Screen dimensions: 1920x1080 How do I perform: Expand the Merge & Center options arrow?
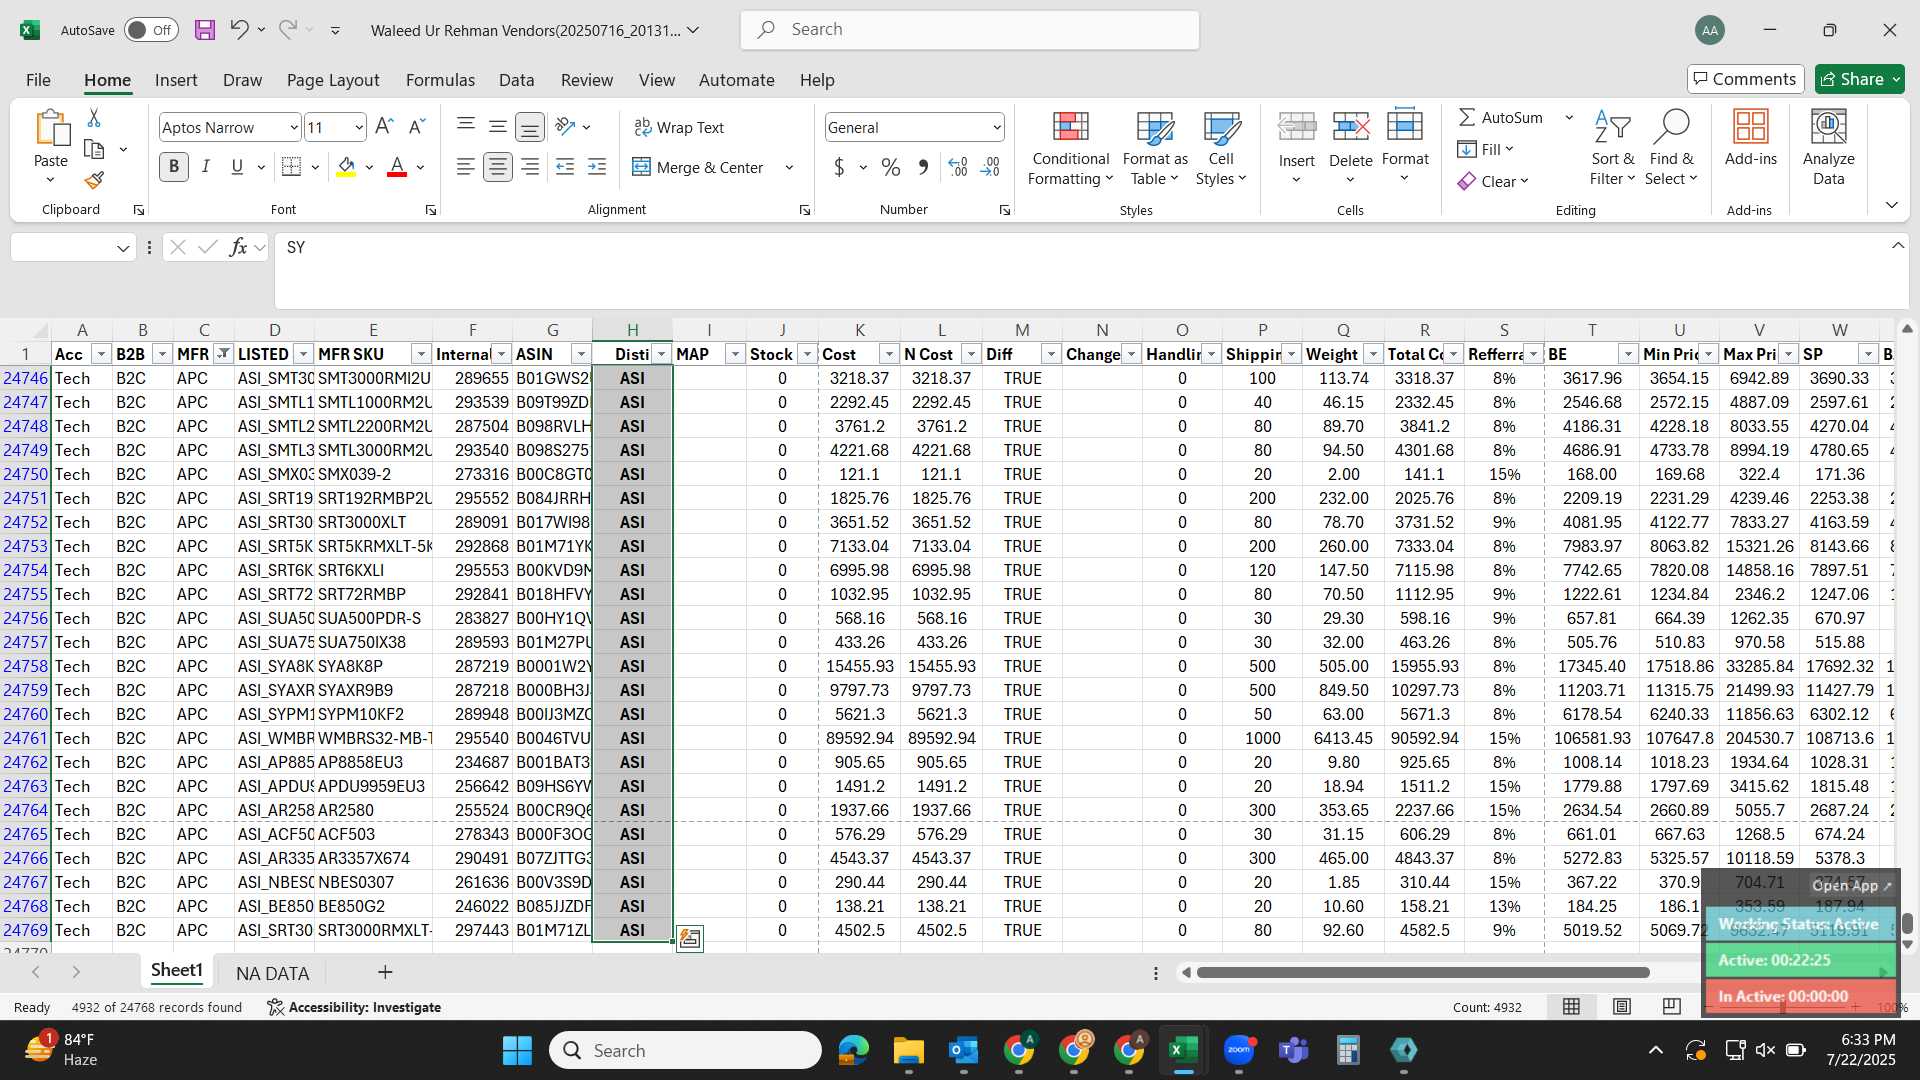(x=789, y=167)
